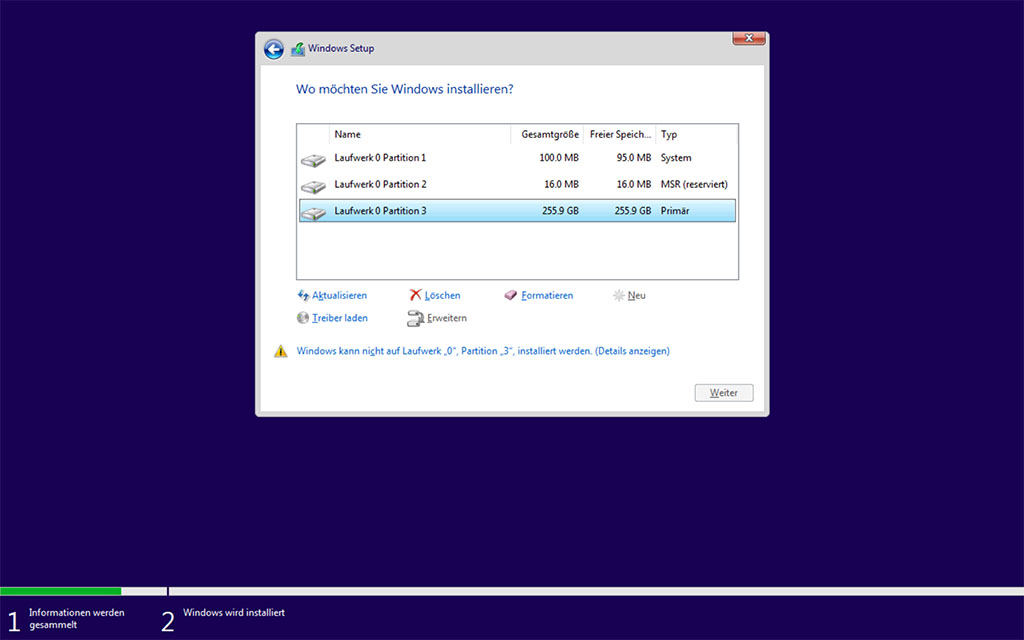
Task: Delete partition with Löschen link
Action: 442,295
